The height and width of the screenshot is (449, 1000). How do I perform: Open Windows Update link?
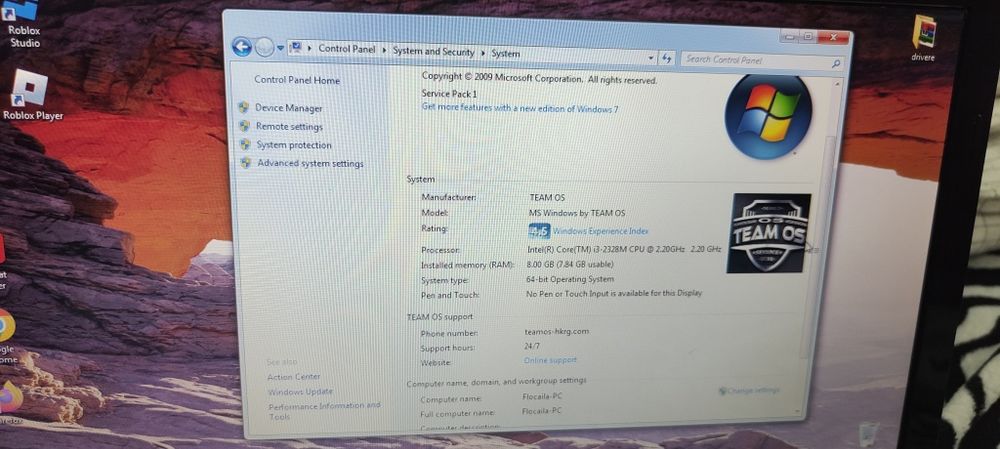300,392
